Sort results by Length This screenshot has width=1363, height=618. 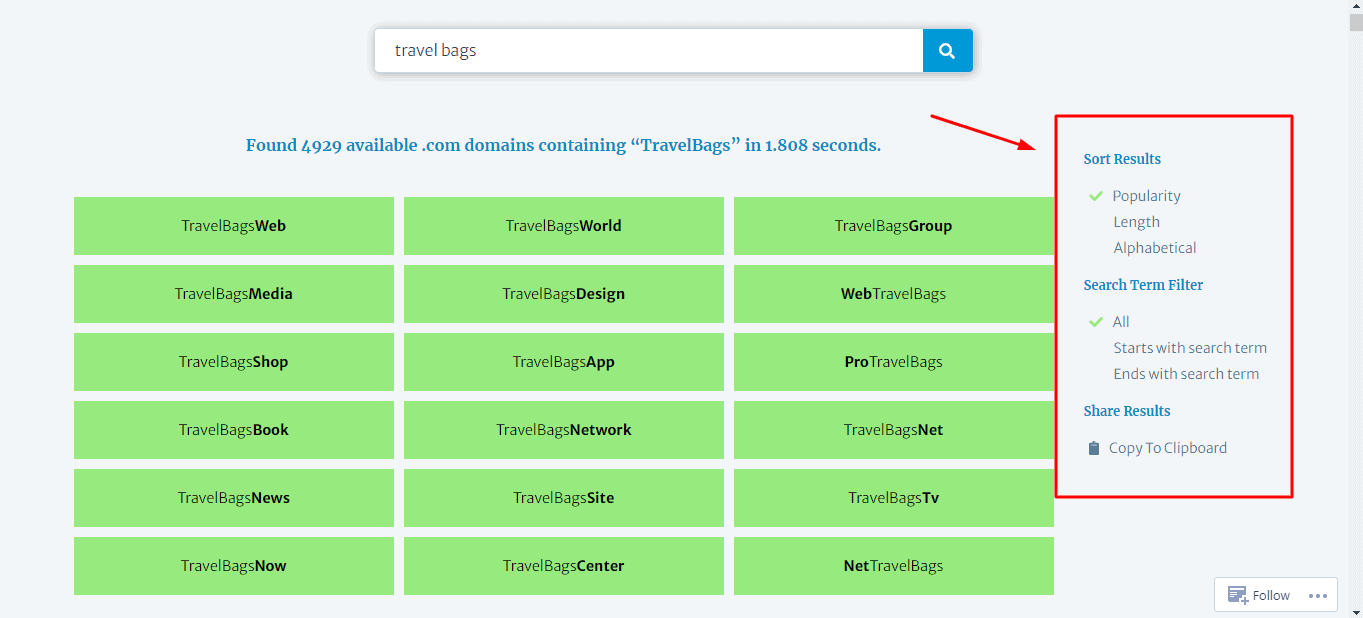pos(1136,222)
